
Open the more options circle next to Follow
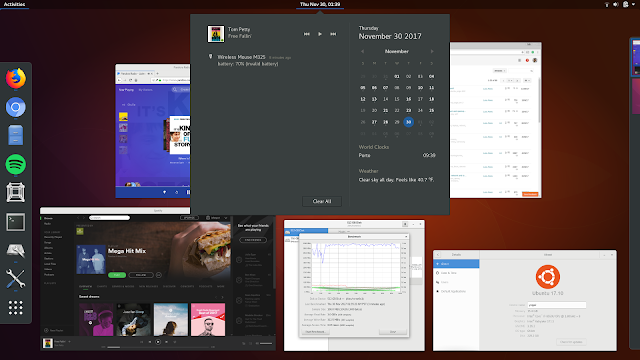(x=159, y=275)
